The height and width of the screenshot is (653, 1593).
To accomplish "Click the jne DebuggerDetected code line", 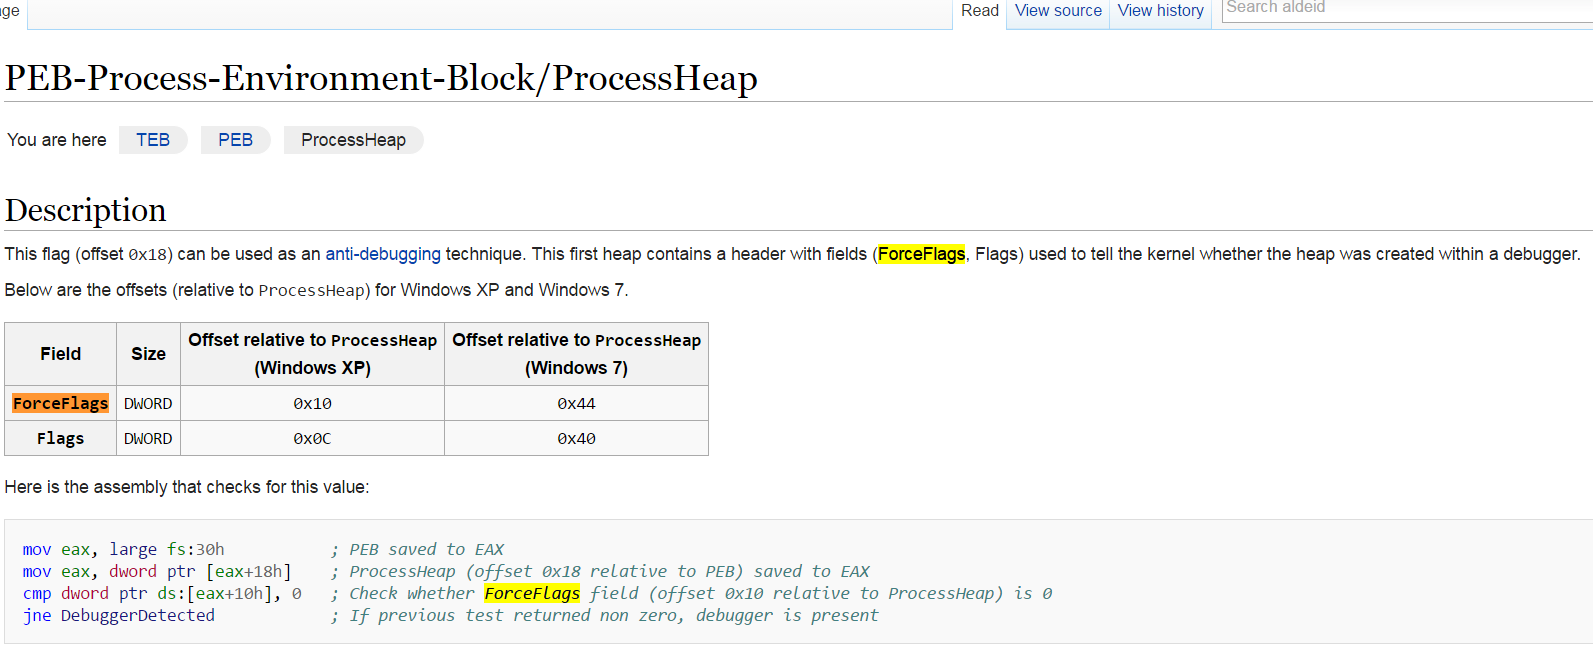I will point(119,615).
